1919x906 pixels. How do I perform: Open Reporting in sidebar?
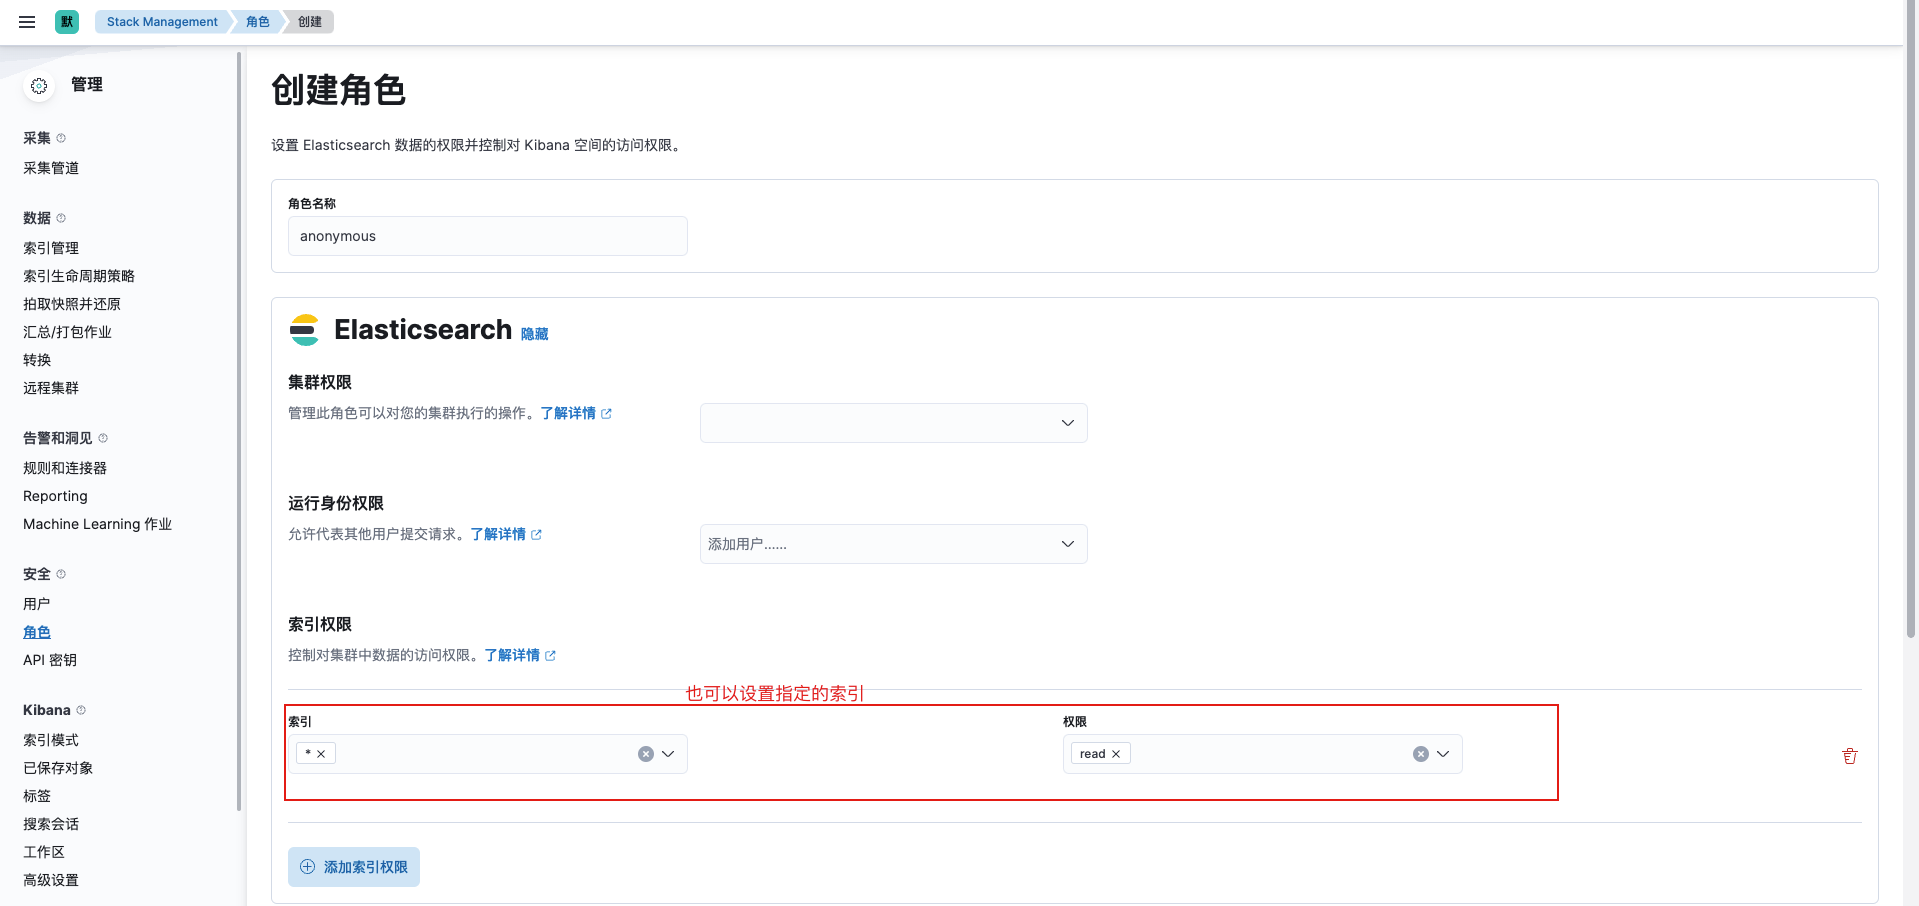click(x=55, y=496)
